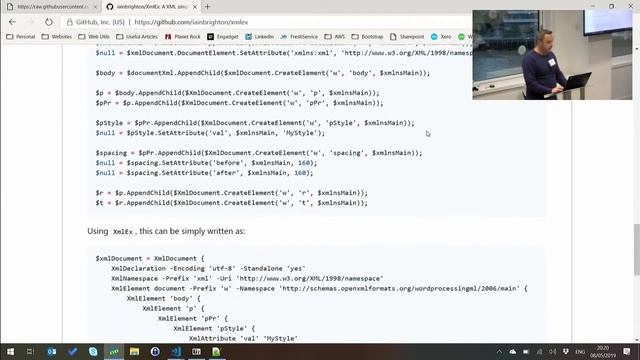This screenshot has width=640, height=360.
Task: Open File Explorer from the taskbar
Action: coord(134,351)
